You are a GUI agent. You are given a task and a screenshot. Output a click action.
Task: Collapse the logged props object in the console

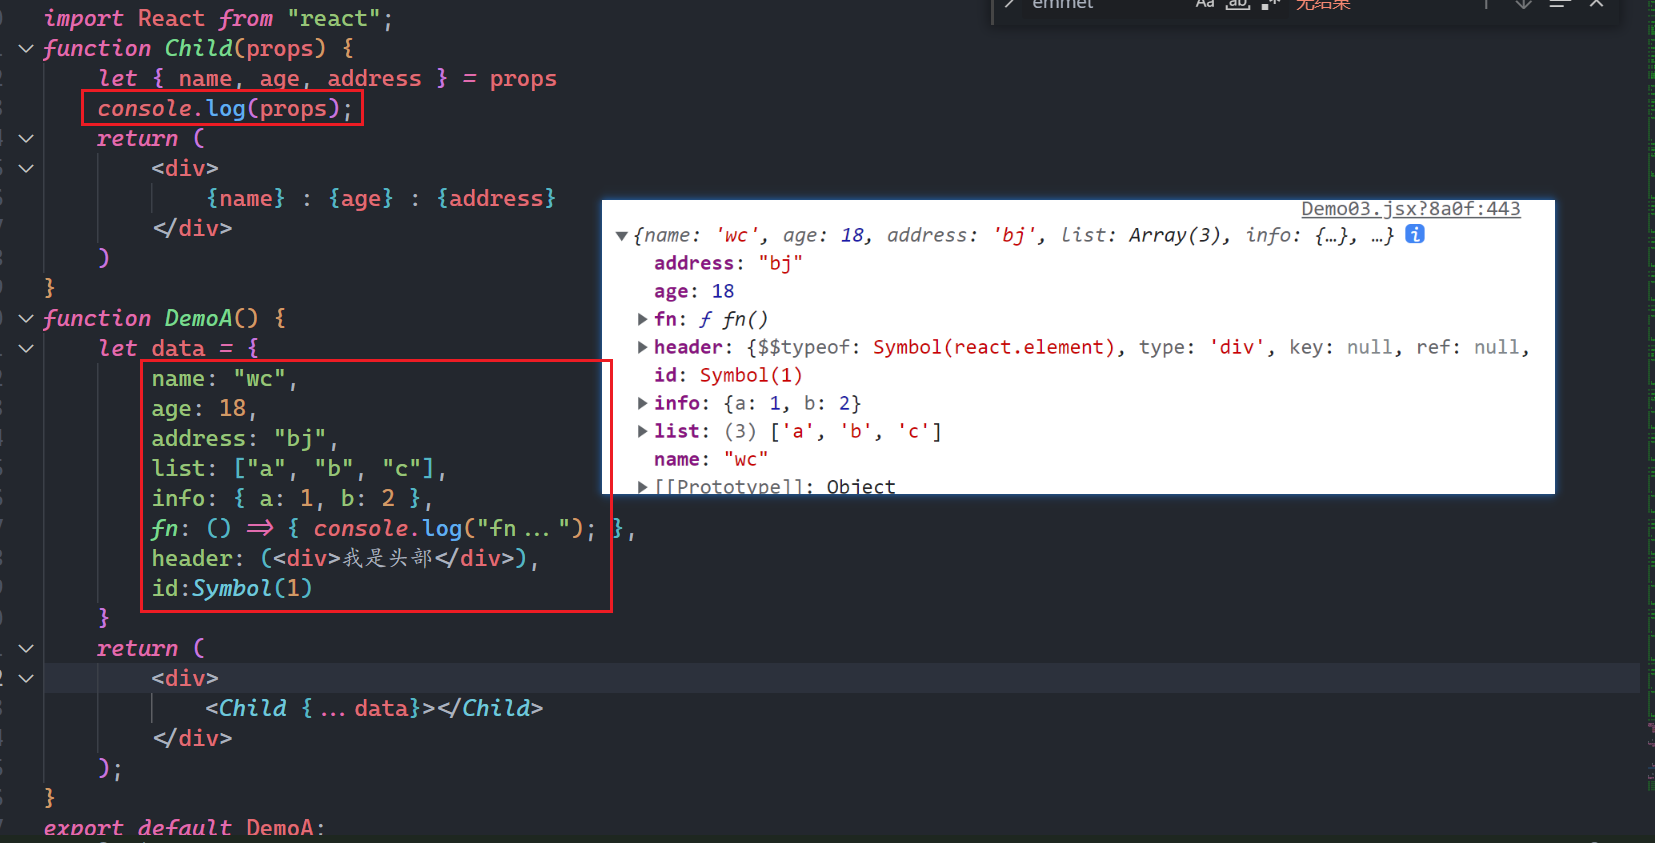(x=622, y=236)
